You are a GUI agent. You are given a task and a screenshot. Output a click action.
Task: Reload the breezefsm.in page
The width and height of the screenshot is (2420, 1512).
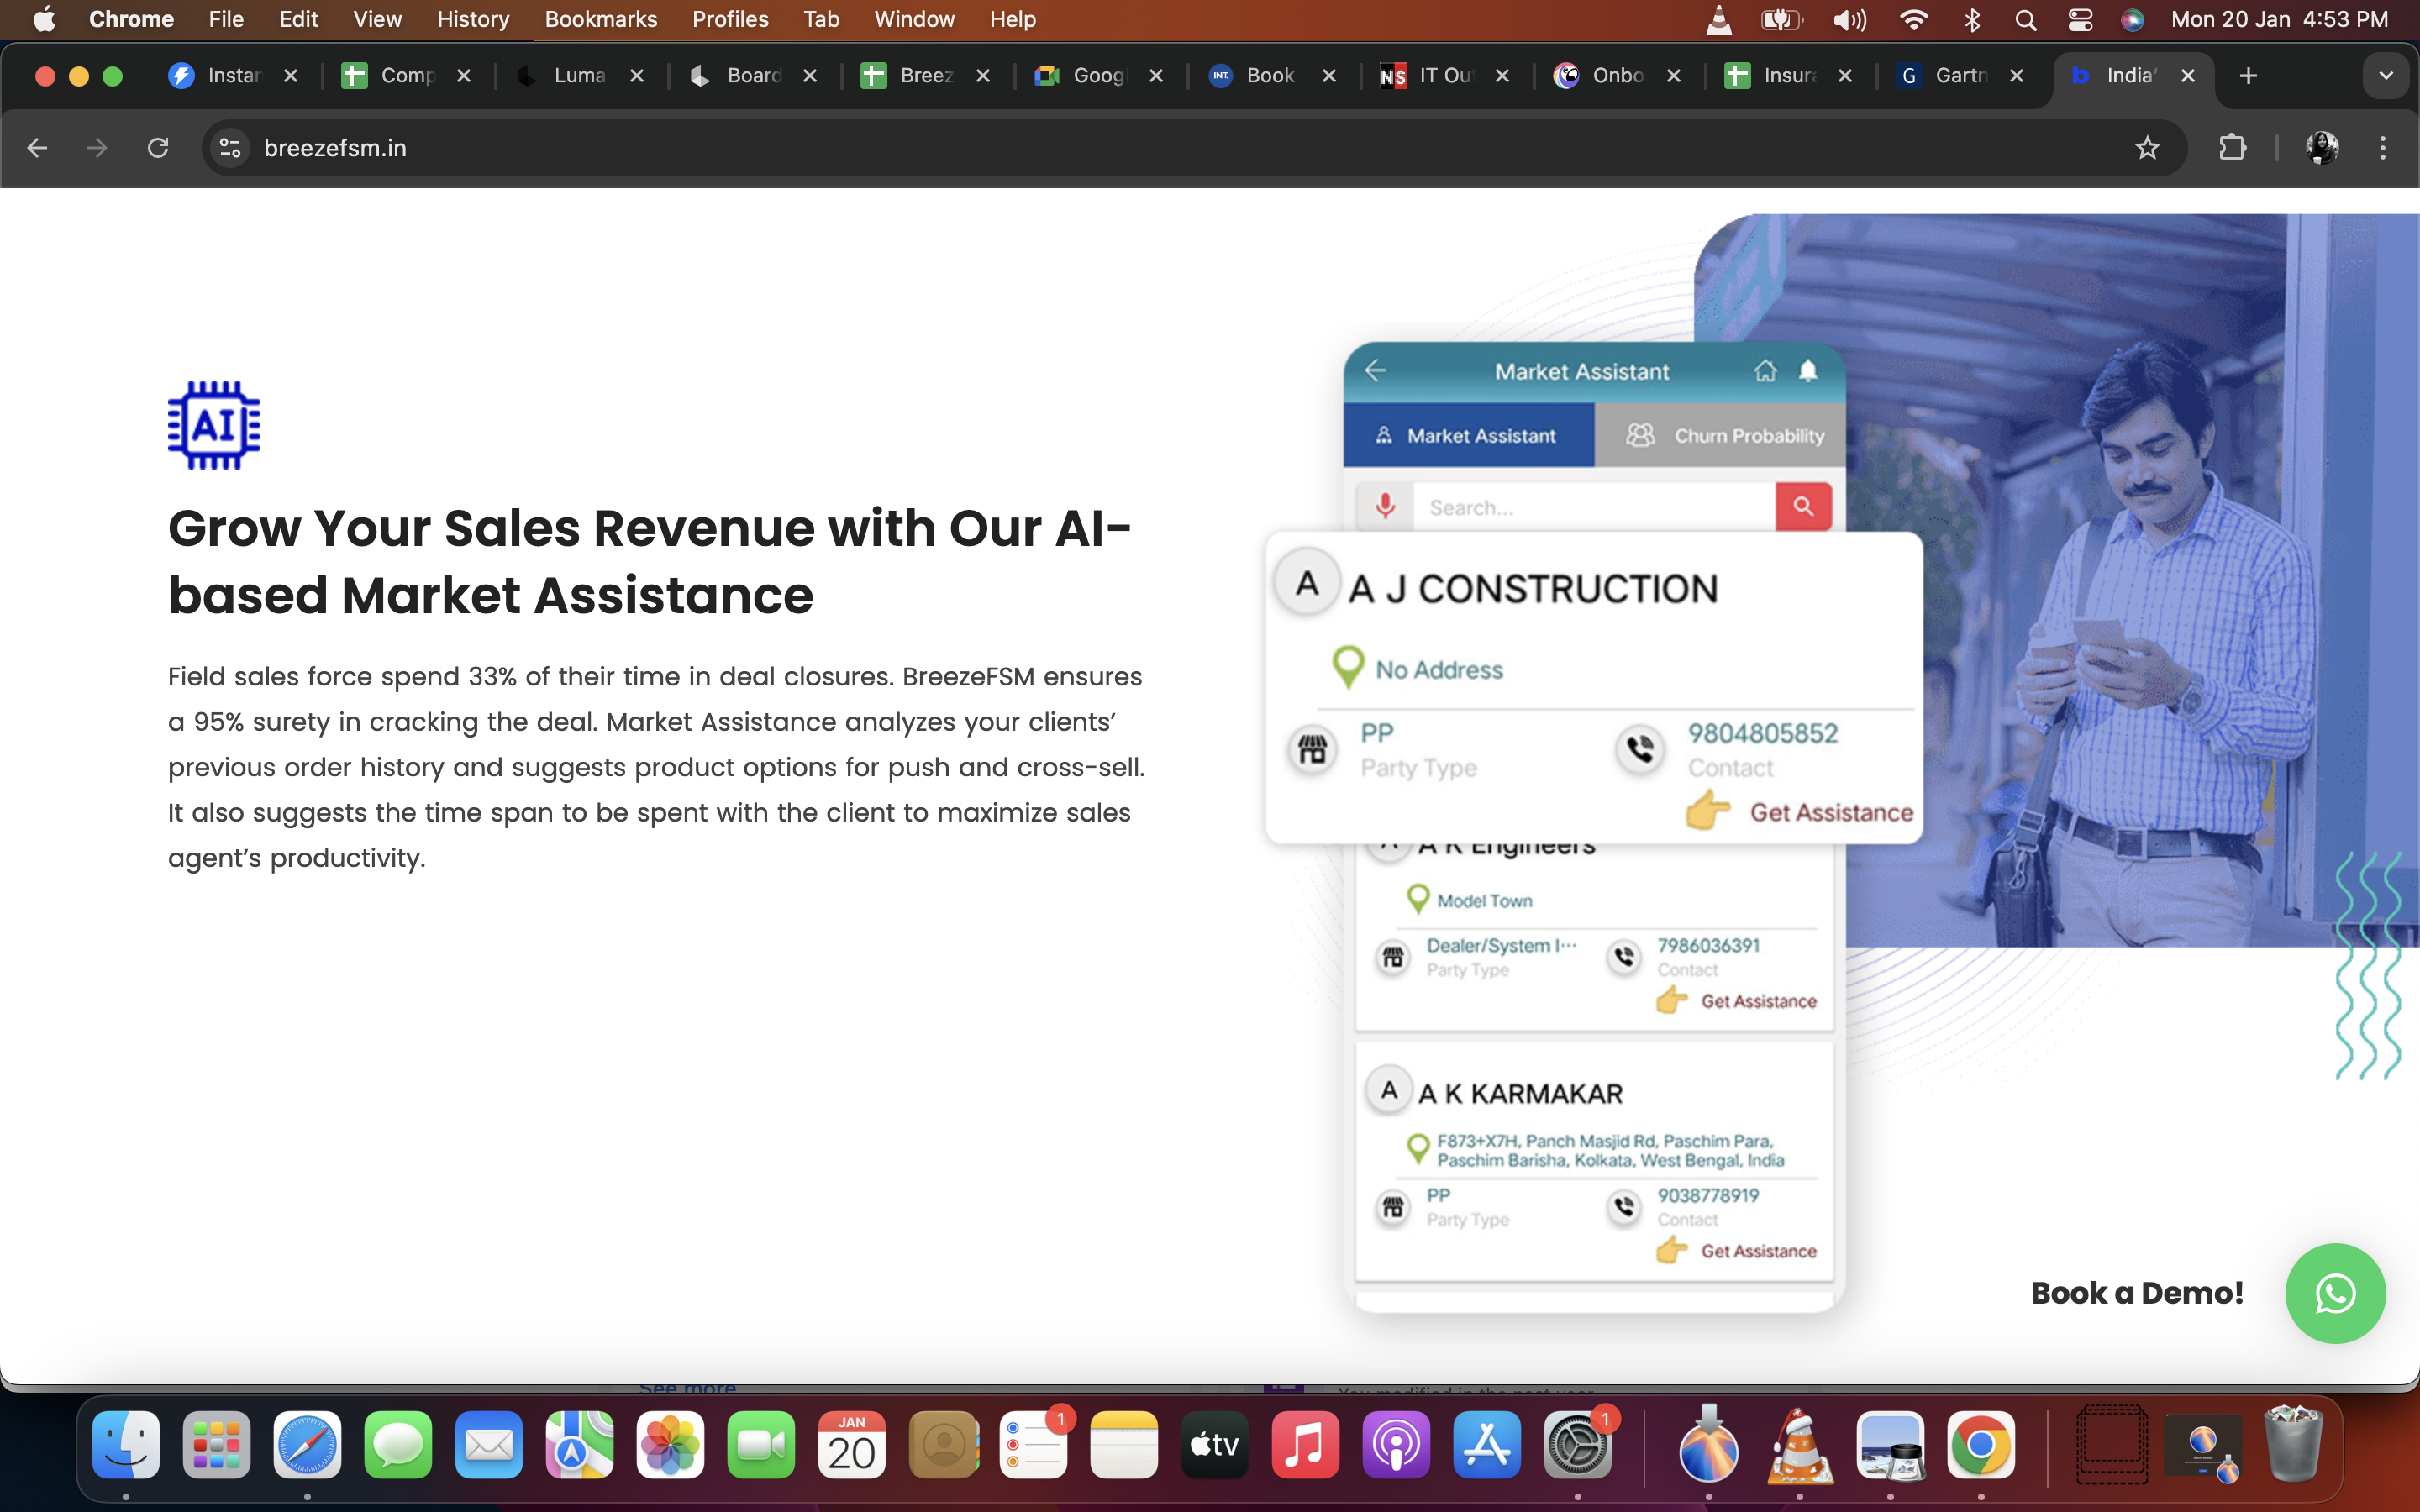[x=158, y=147]
